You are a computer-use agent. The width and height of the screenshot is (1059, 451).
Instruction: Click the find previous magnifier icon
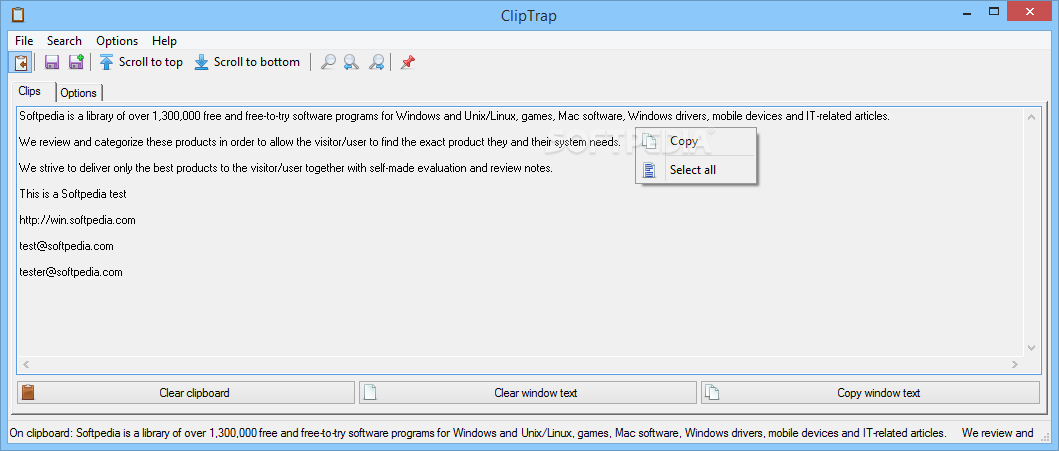pyautogui.click(x=351, y=62)
